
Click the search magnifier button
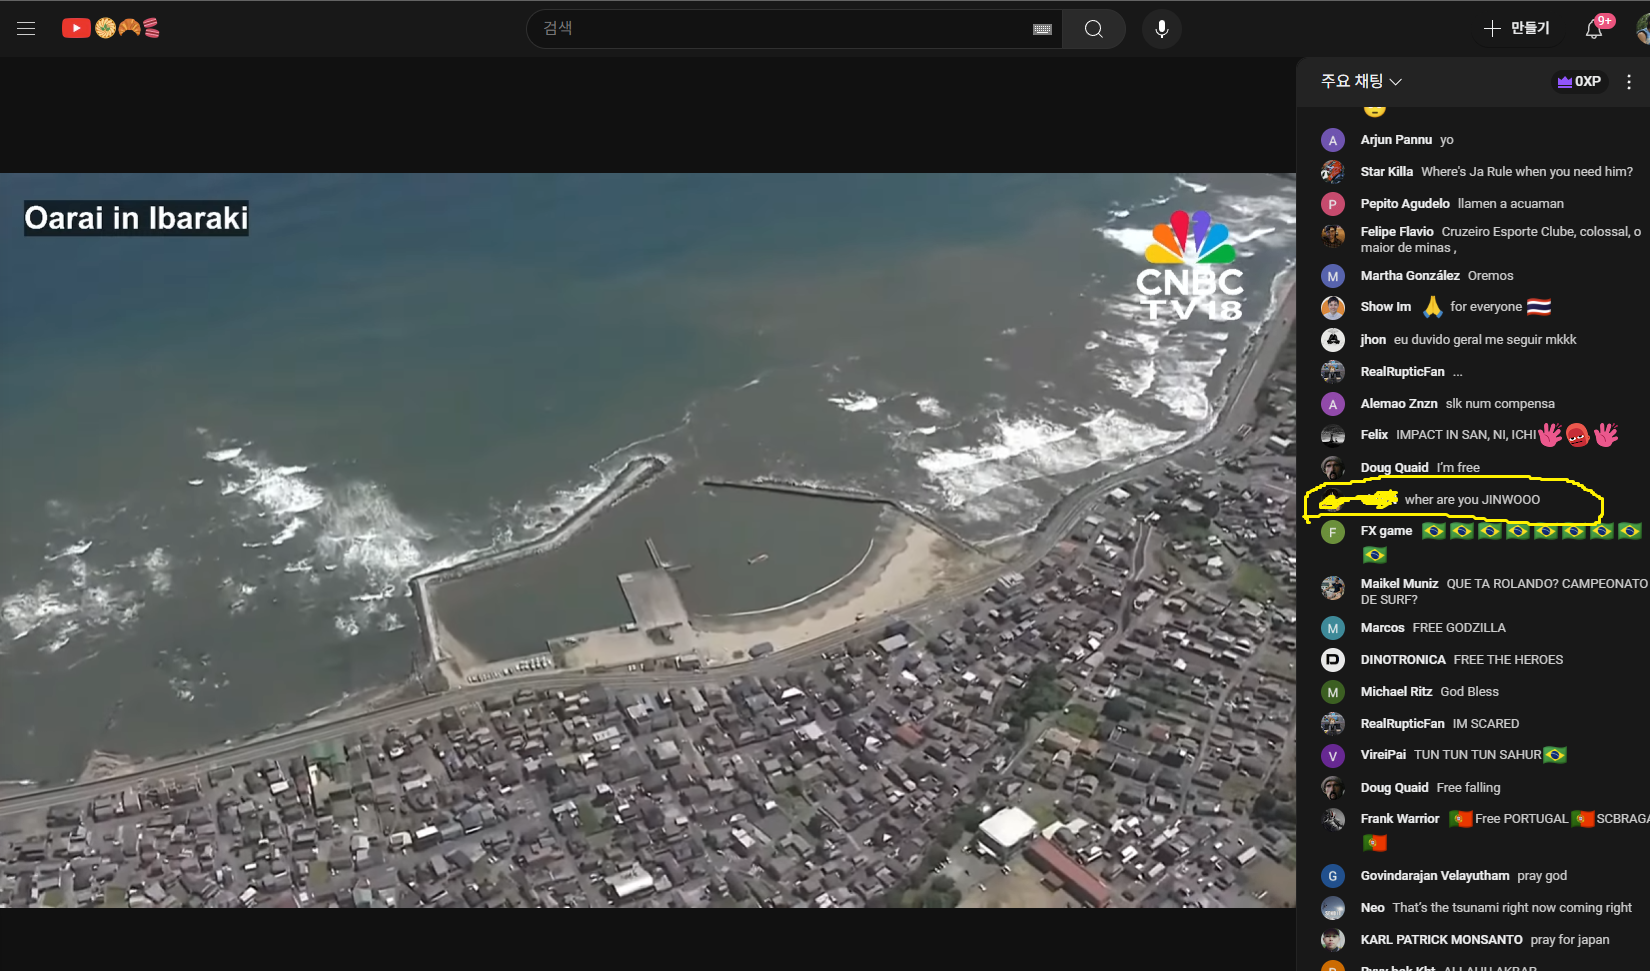1094,29
